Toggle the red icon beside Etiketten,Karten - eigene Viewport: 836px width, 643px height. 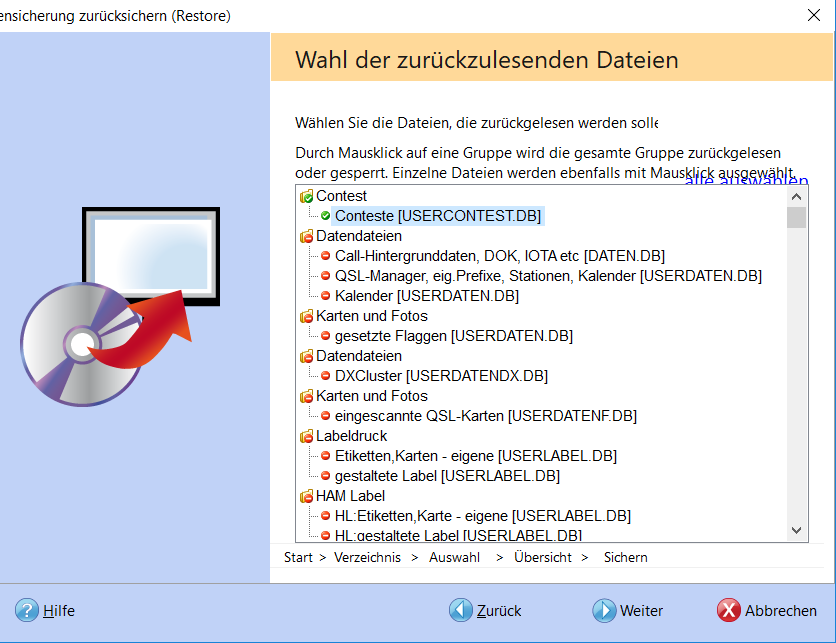click(325, 456)
